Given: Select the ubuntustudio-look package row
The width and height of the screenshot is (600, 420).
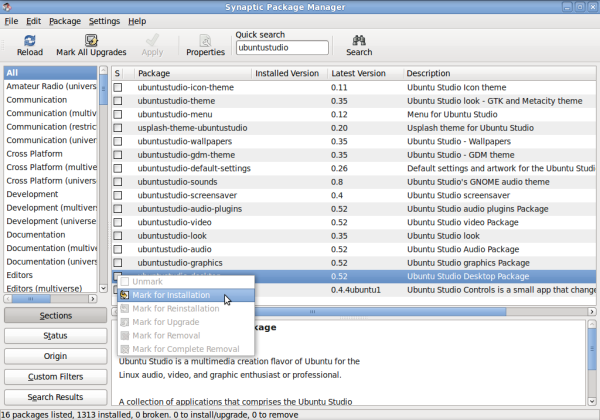Looking at the screenshot, I should coord(354,236).
